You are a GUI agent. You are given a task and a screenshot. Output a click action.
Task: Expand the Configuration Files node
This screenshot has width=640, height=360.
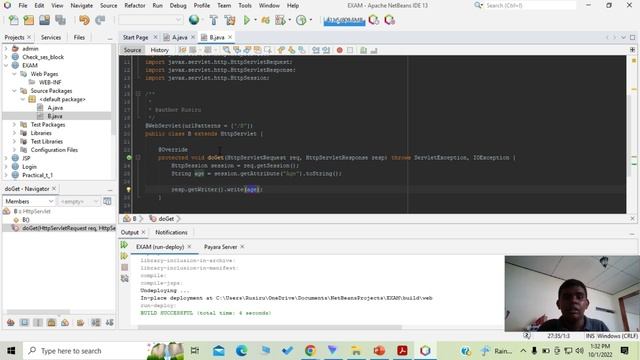(14, 150)
